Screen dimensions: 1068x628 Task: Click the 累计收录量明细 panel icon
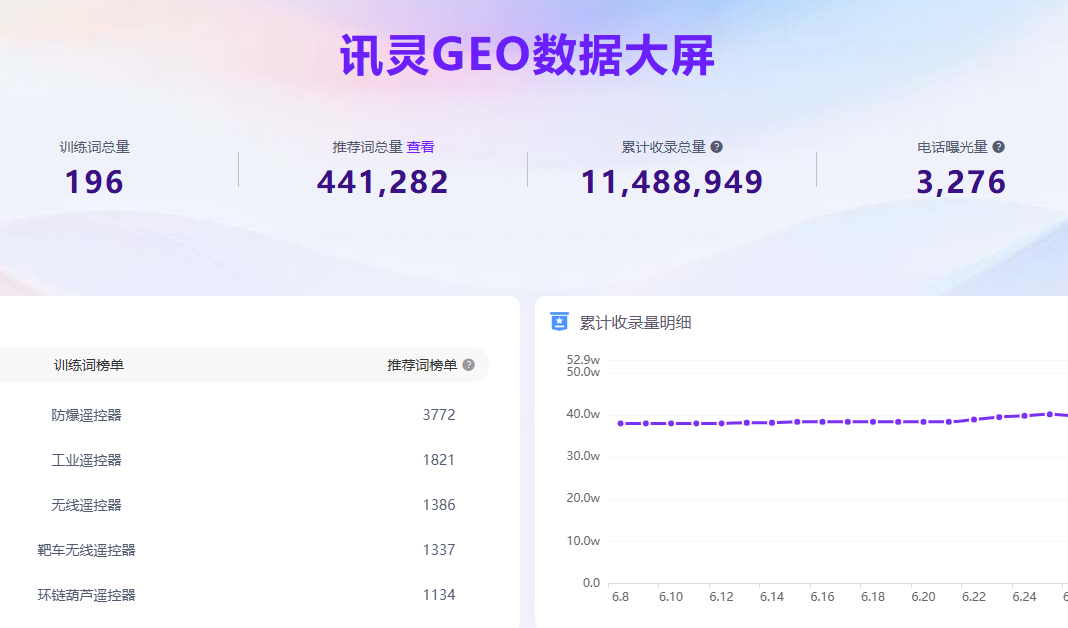pos(559,321)
